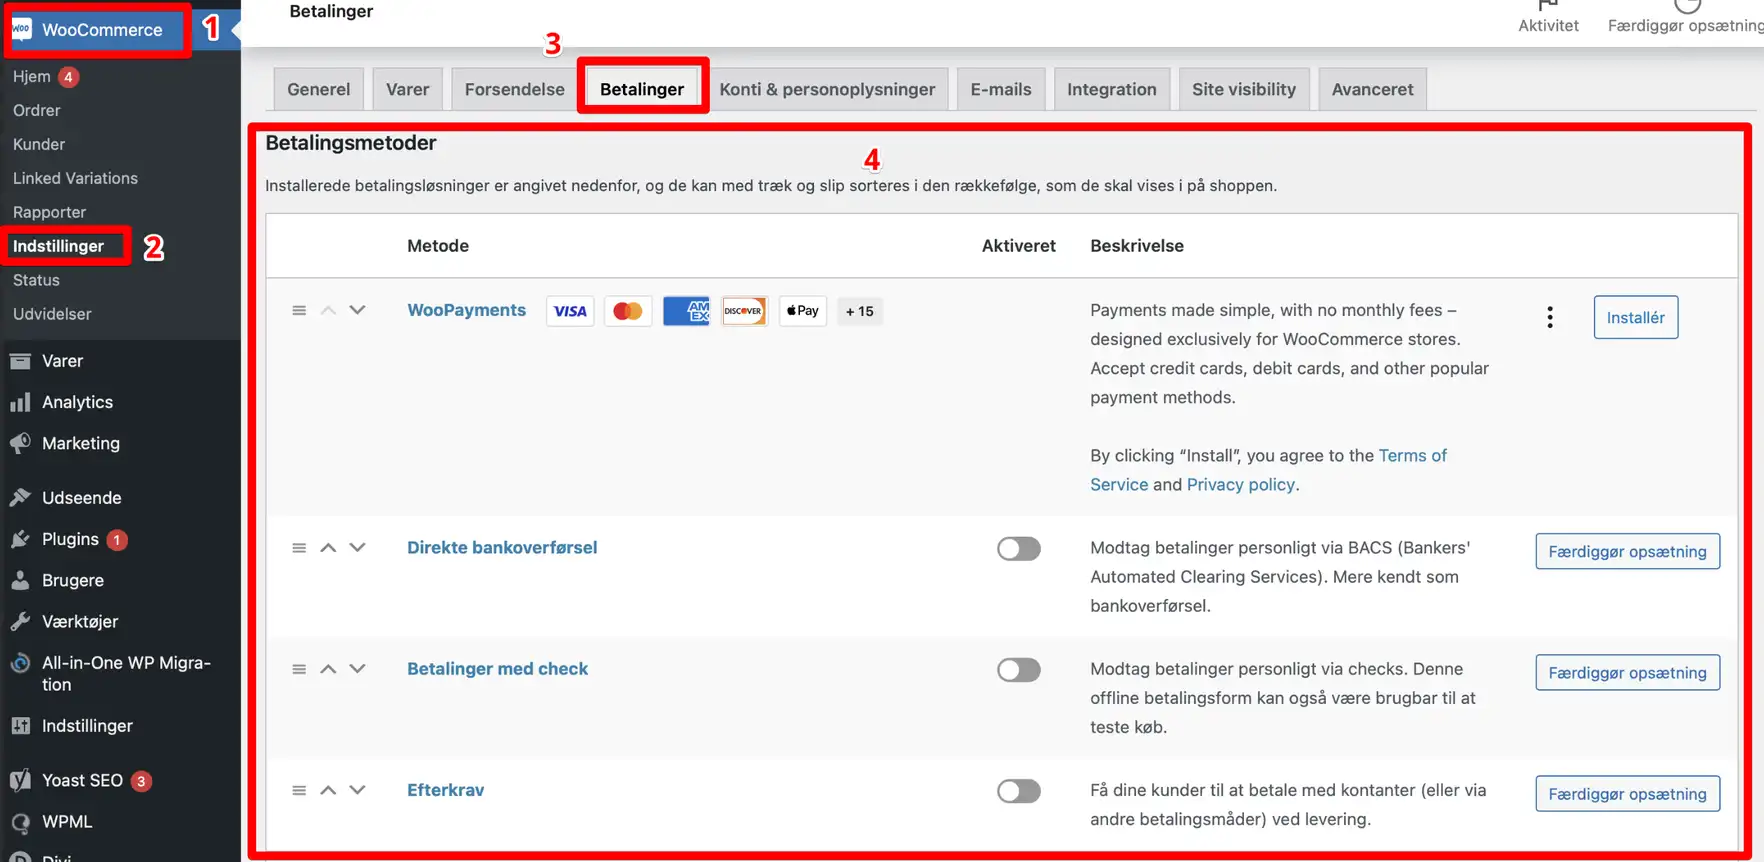Move WooPayments down with the chevron arrow

357,311
